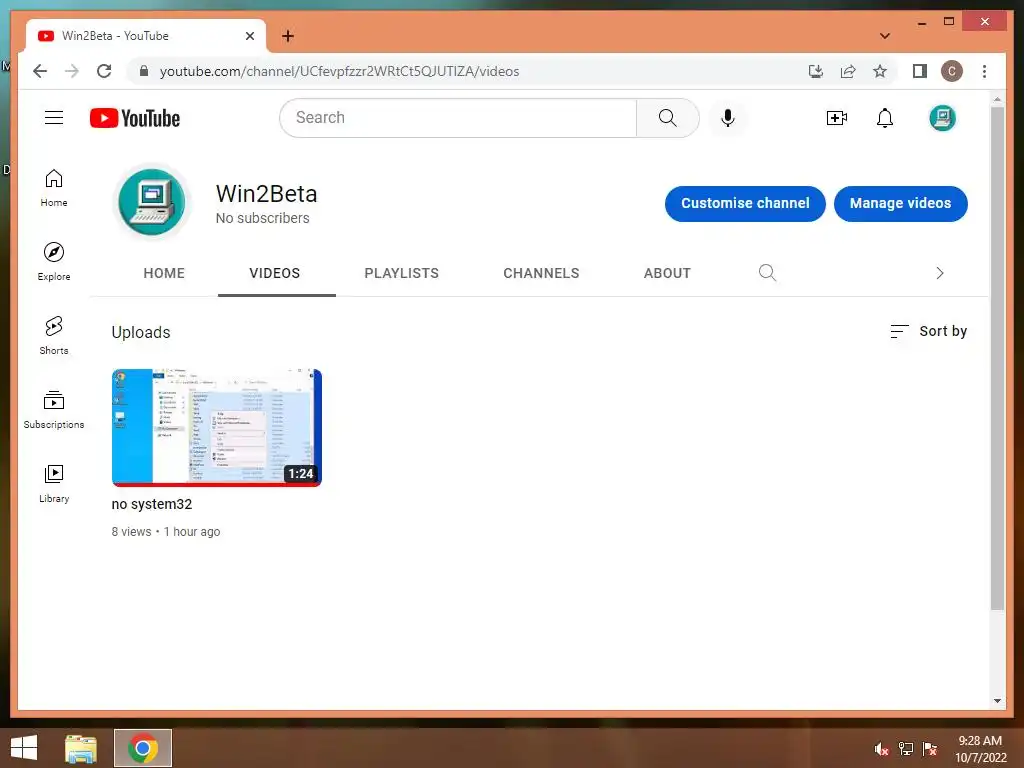Select the Win2Beta - YouTube browser tab

[x=145, y=36]
